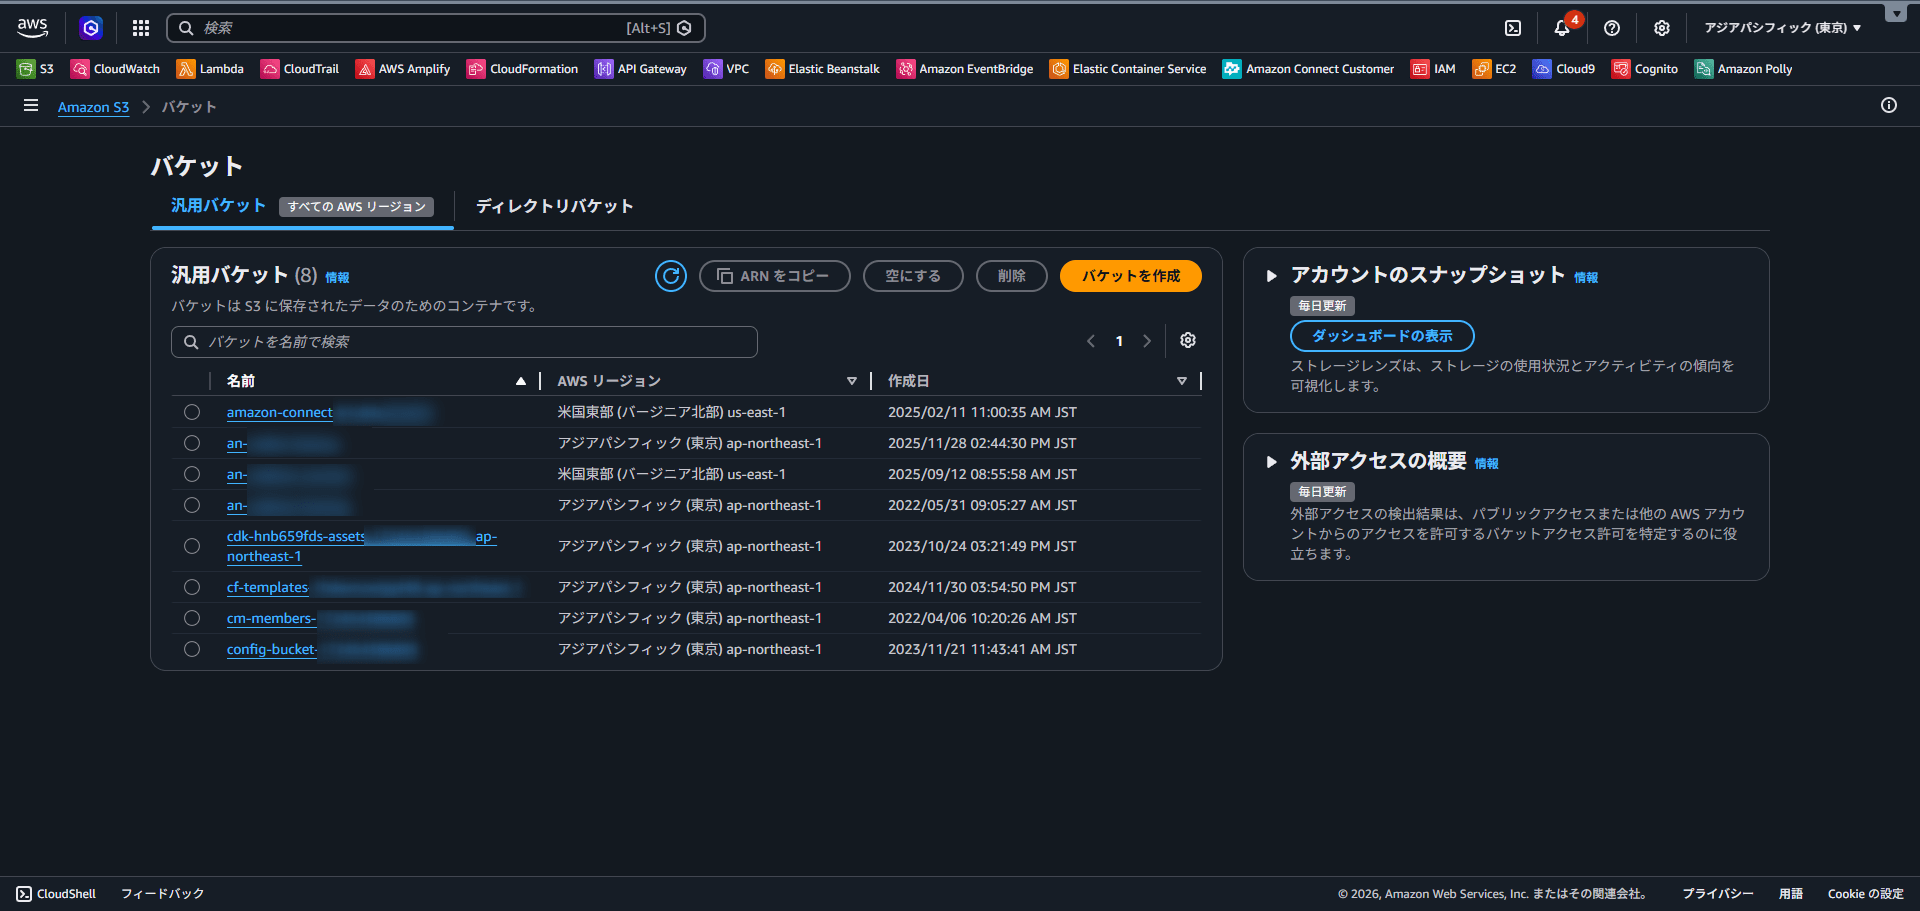
Task: Open Amazon Polly favorite shortcut
Action: coord(1743,69)
